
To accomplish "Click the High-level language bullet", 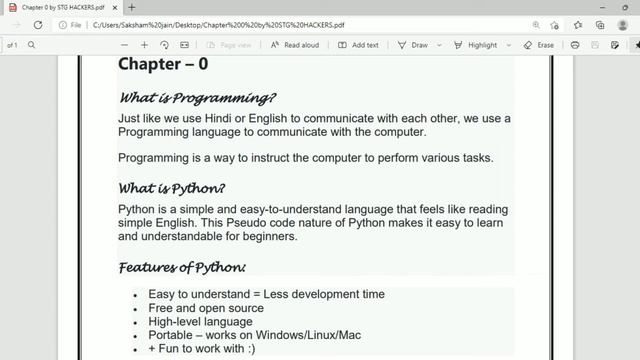I will pos(200,322).
